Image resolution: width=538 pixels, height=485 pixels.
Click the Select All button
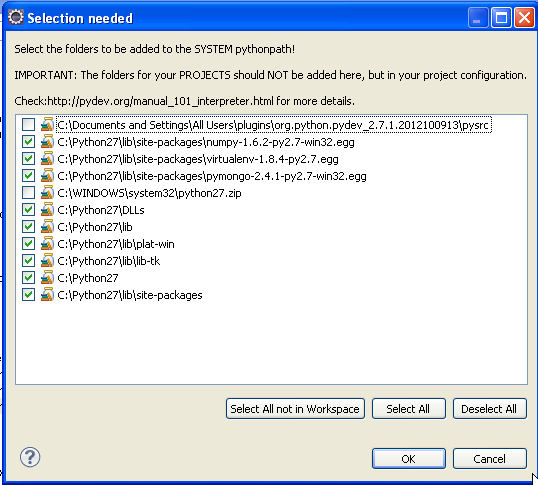[x=408, y=409]
